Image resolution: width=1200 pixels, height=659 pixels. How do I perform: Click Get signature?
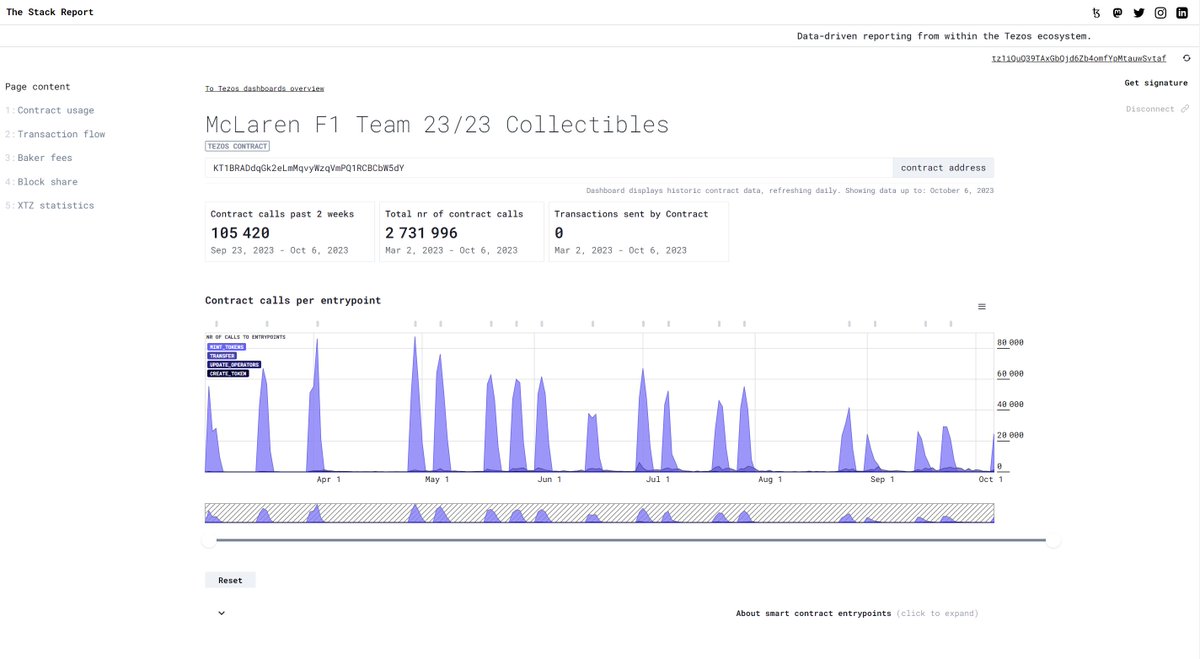(x=1156, y=83)
